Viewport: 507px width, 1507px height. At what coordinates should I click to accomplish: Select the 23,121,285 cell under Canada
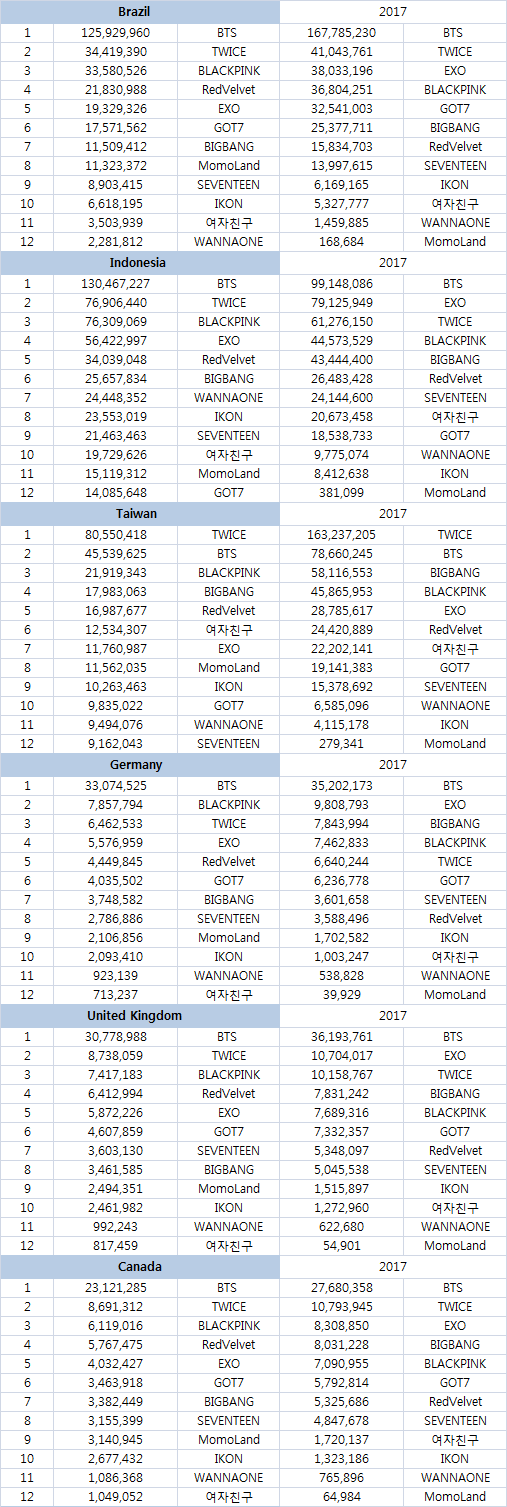(115, 1288)
